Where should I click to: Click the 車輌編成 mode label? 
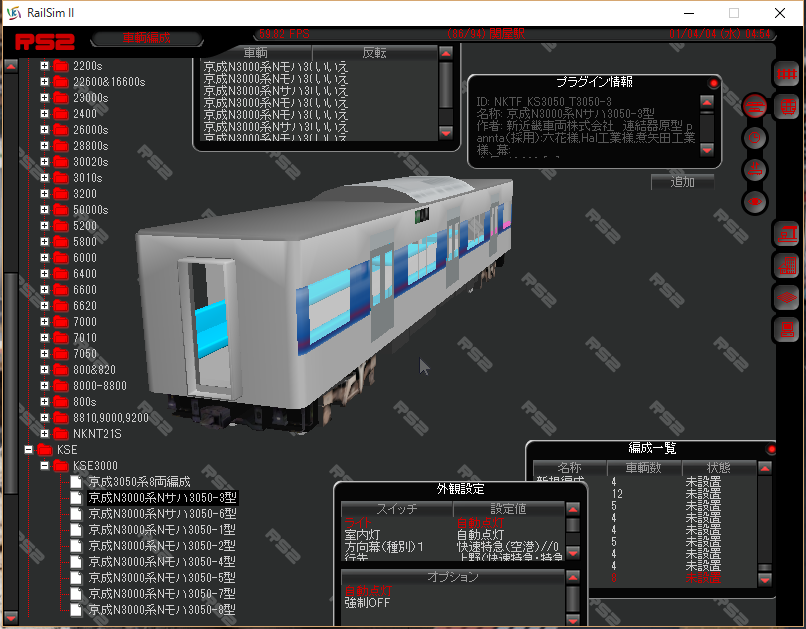coord(146,38)
